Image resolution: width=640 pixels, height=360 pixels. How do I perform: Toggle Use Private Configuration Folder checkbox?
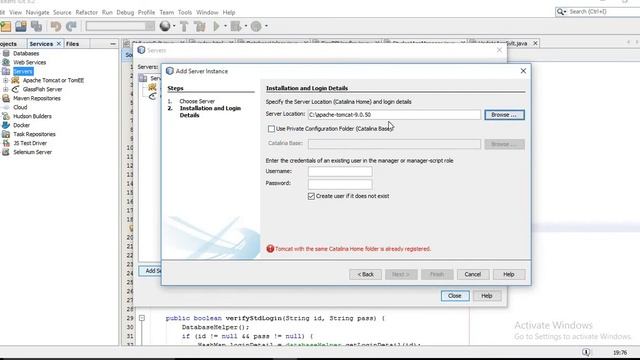point(271,129)
